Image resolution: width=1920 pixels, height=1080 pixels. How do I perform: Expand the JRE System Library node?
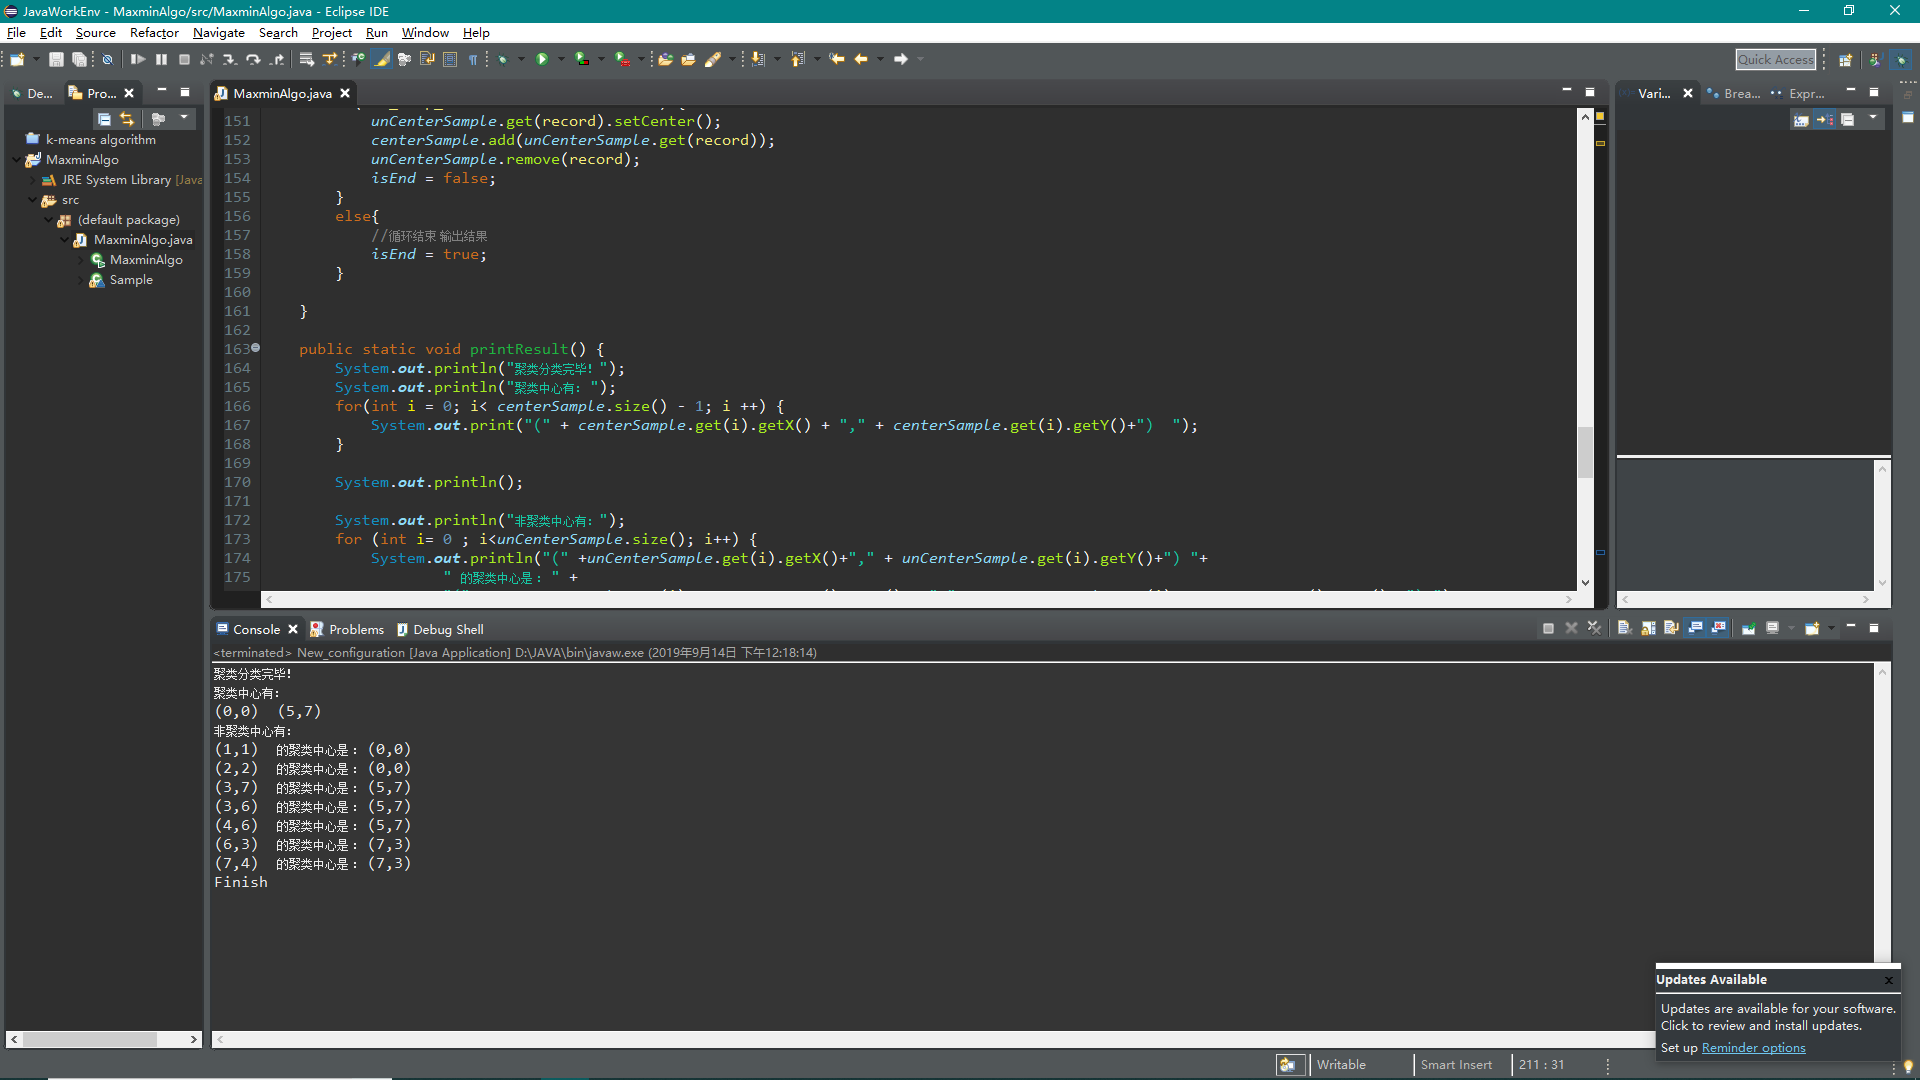click(33, 180)
